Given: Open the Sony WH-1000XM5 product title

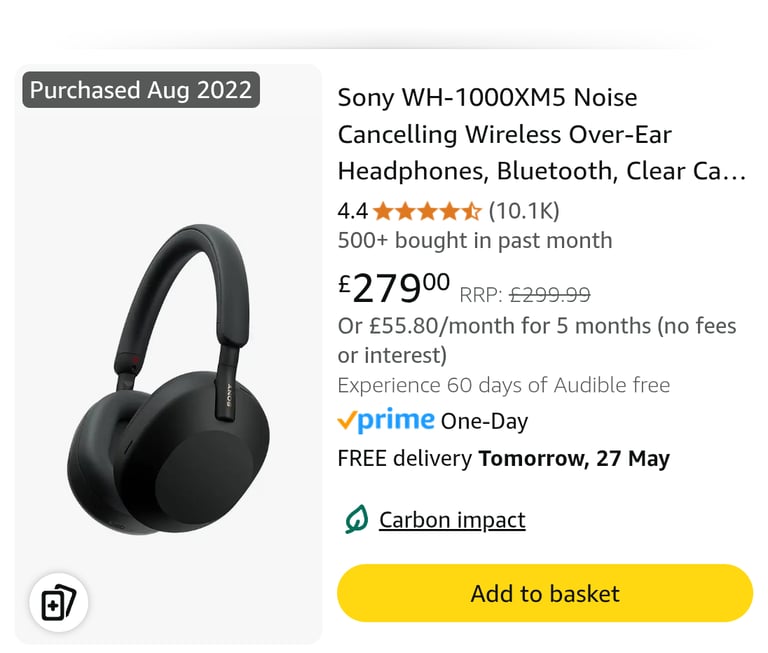Looking at the screenshot, I should (x=541, y=134).
